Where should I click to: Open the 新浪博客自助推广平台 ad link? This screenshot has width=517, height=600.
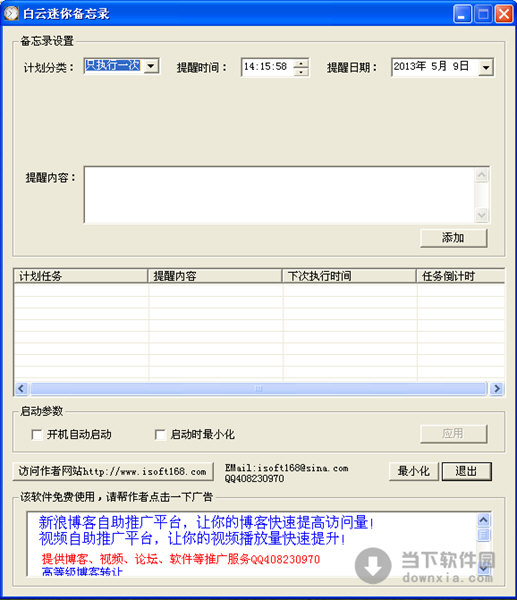[206, 523]
